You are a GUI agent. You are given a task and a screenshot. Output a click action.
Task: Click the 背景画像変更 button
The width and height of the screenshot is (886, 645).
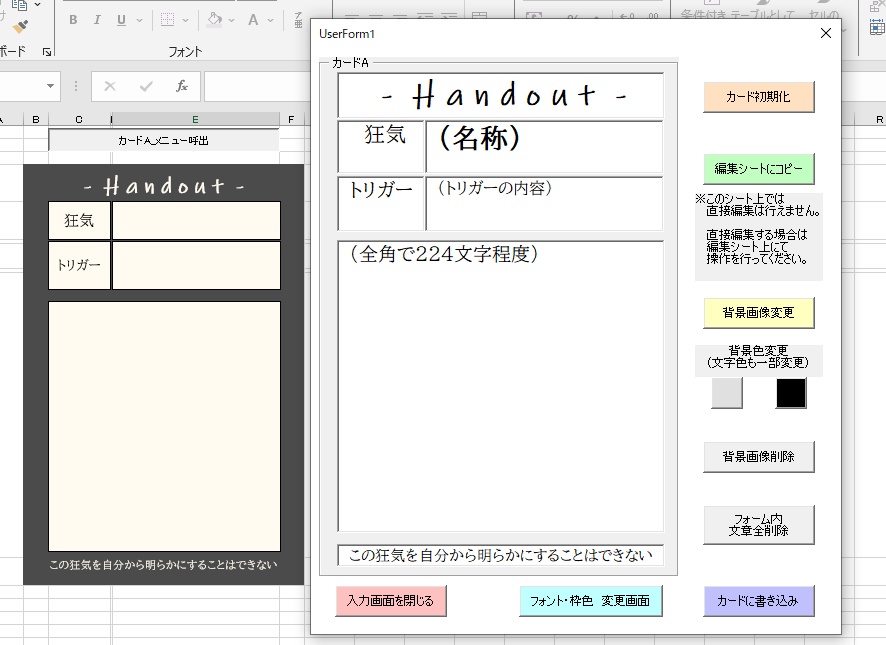758,313
